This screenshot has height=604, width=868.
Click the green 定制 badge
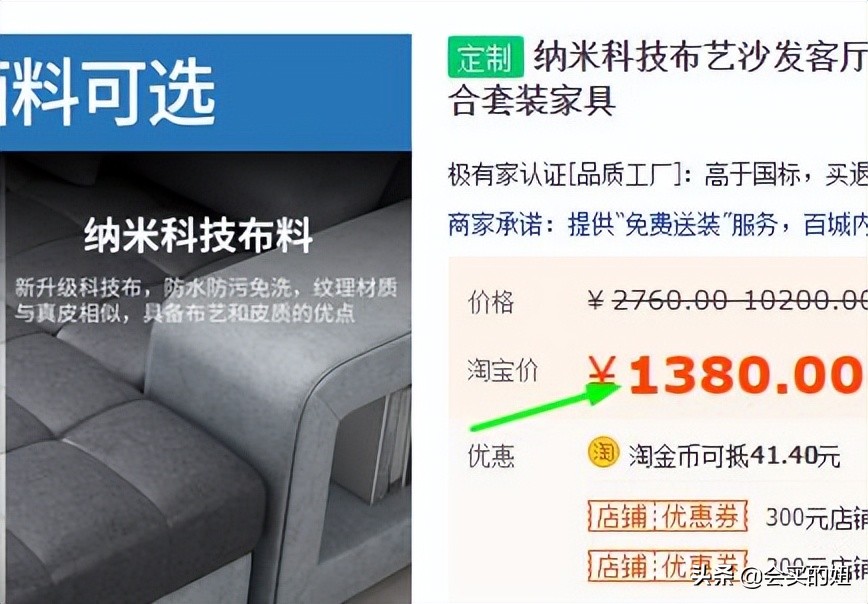pyautogui.click(x=485, y=56)
